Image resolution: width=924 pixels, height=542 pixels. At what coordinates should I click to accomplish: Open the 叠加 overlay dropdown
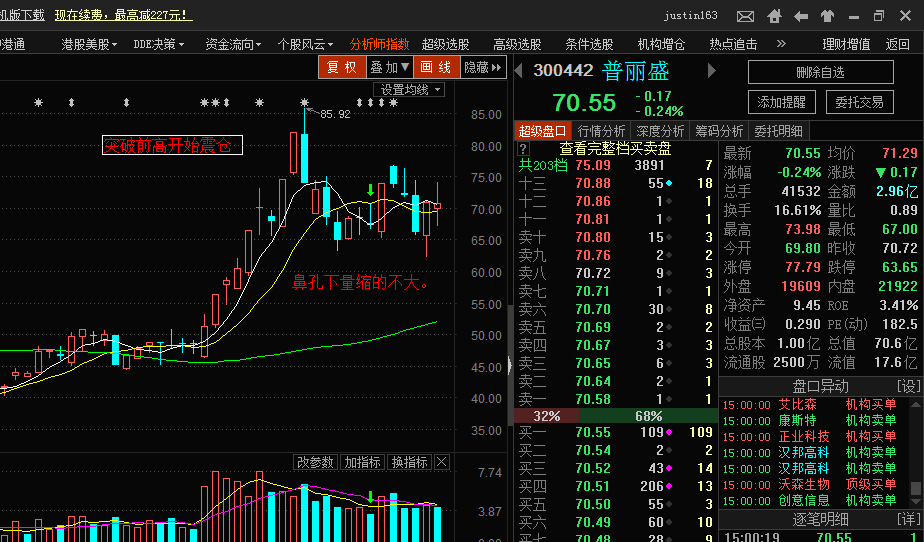pyautogui.click(x=389, y=67)
